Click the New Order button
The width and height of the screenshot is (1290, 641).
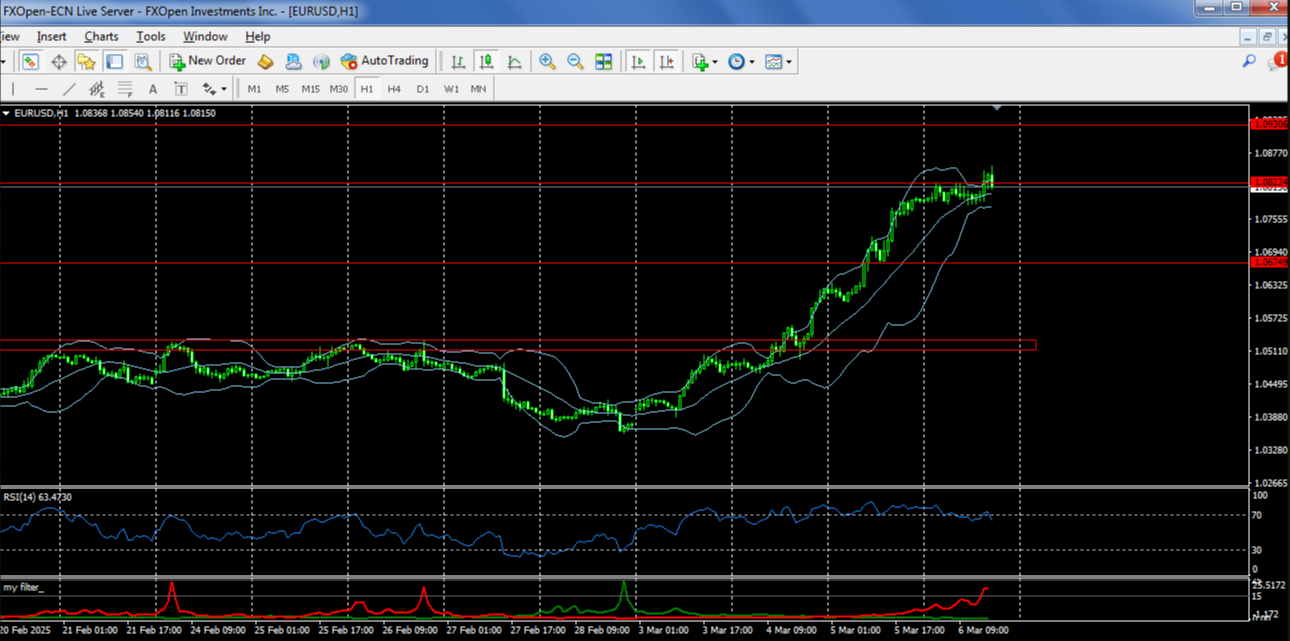point(207,61)
